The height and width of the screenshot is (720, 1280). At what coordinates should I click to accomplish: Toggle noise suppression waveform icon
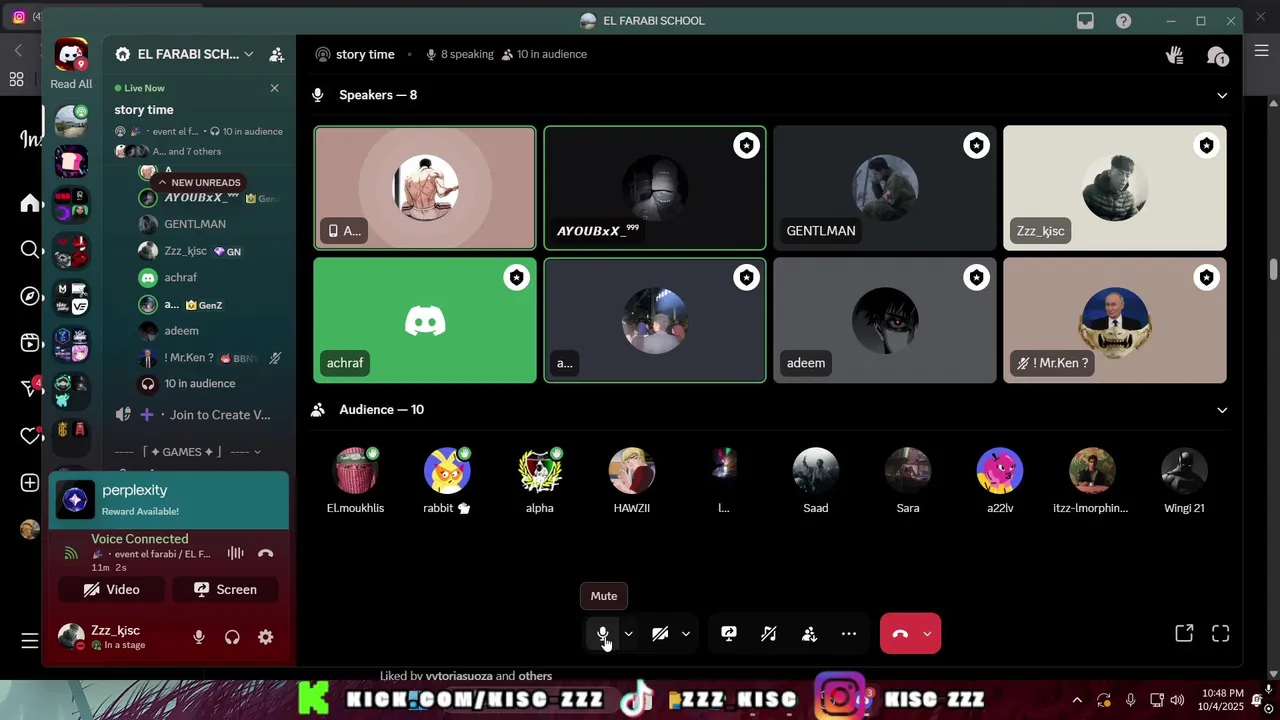click(x=235, y=553)
